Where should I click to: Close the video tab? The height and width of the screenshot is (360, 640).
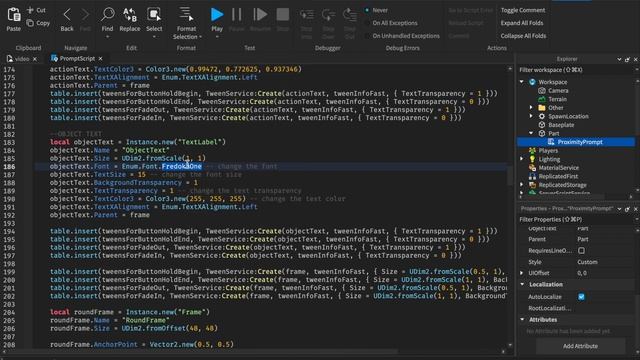tap(35, 59)
